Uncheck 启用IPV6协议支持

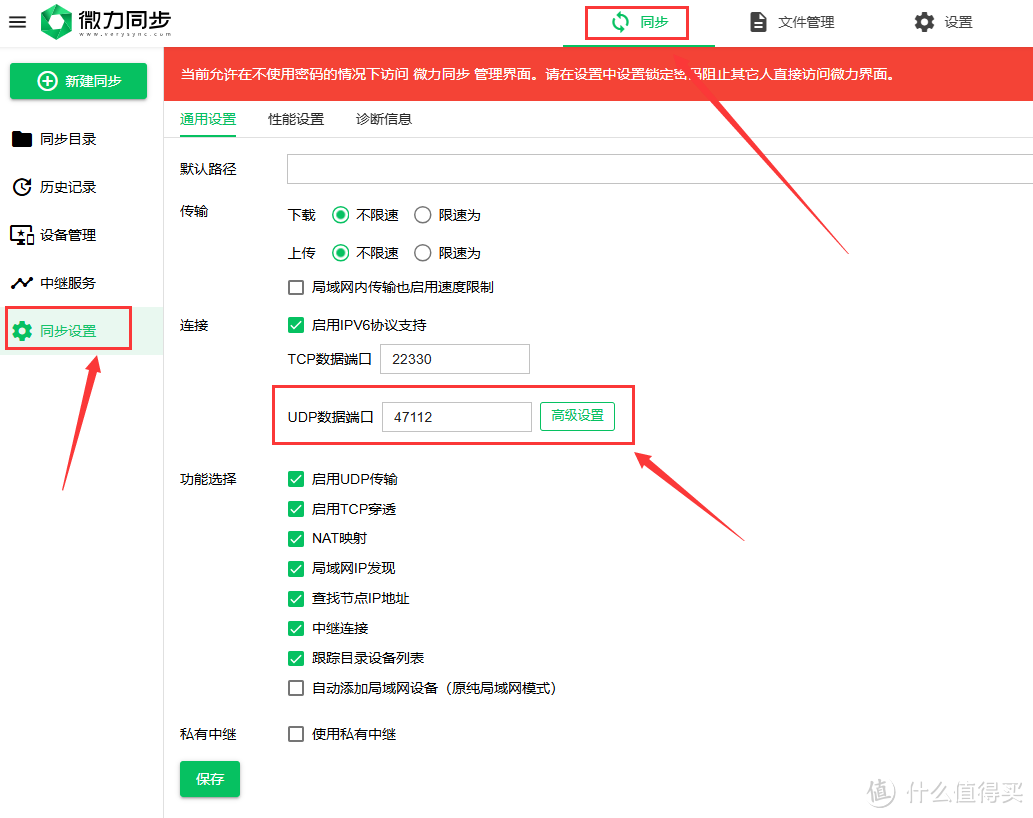click(x=296, y=324)
